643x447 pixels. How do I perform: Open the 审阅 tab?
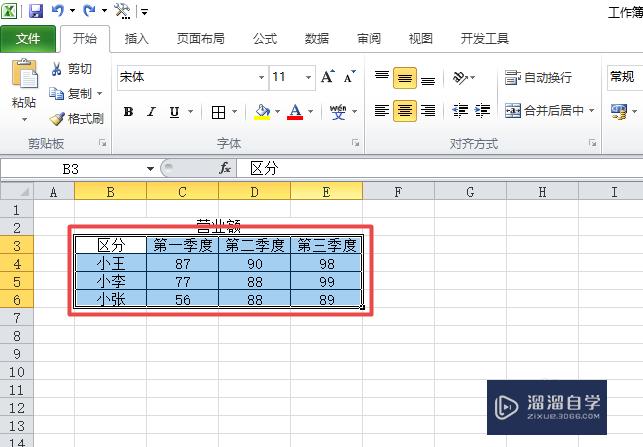[369, 39]
